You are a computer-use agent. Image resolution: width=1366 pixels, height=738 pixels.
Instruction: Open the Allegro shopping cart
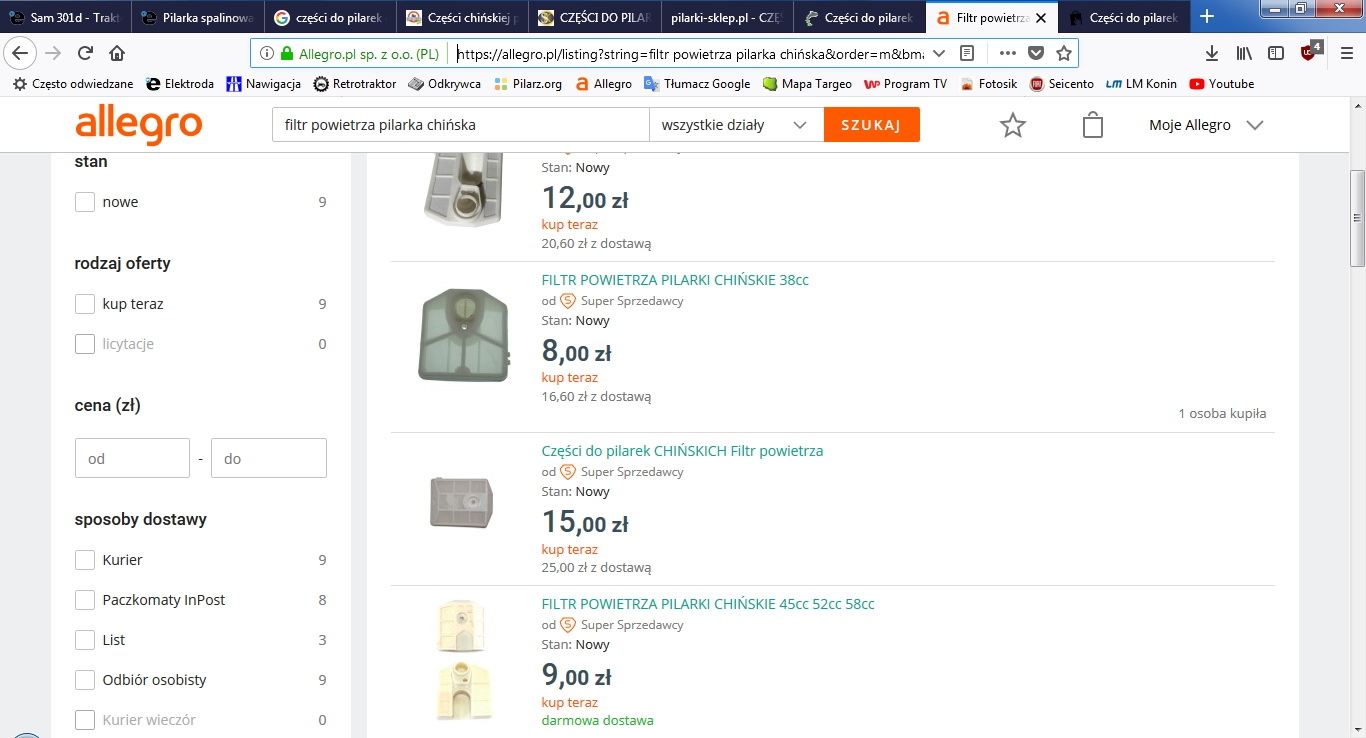click(1093, 125)
